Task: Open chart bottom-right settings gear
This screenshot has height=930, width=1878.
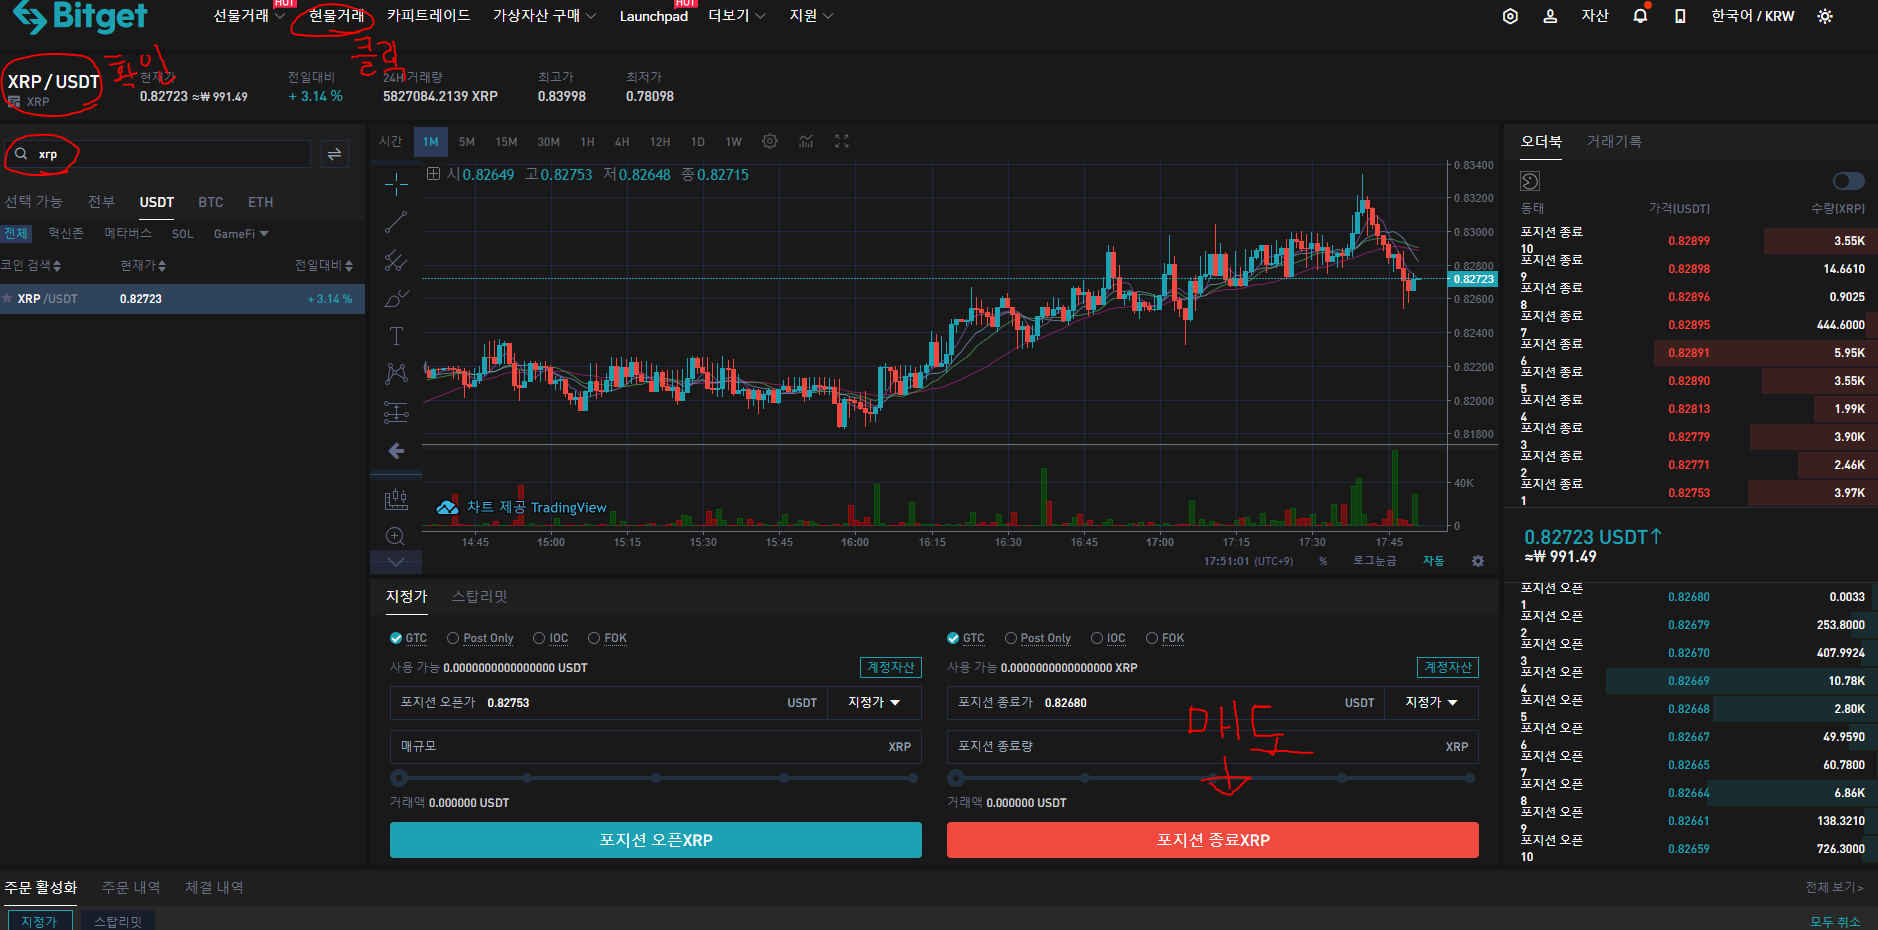Action: coord(1478,561)
